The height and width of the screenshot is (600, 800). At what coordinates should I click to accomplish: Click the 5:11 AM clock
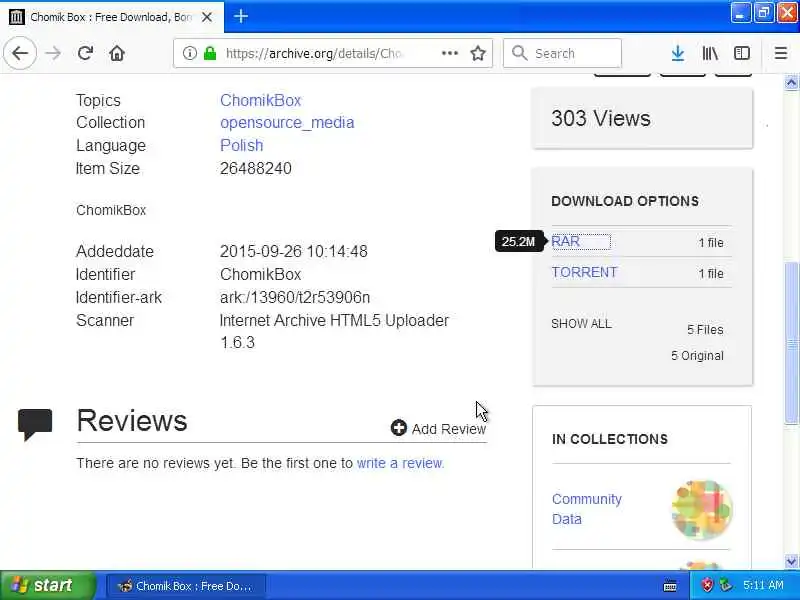[763, 586]
